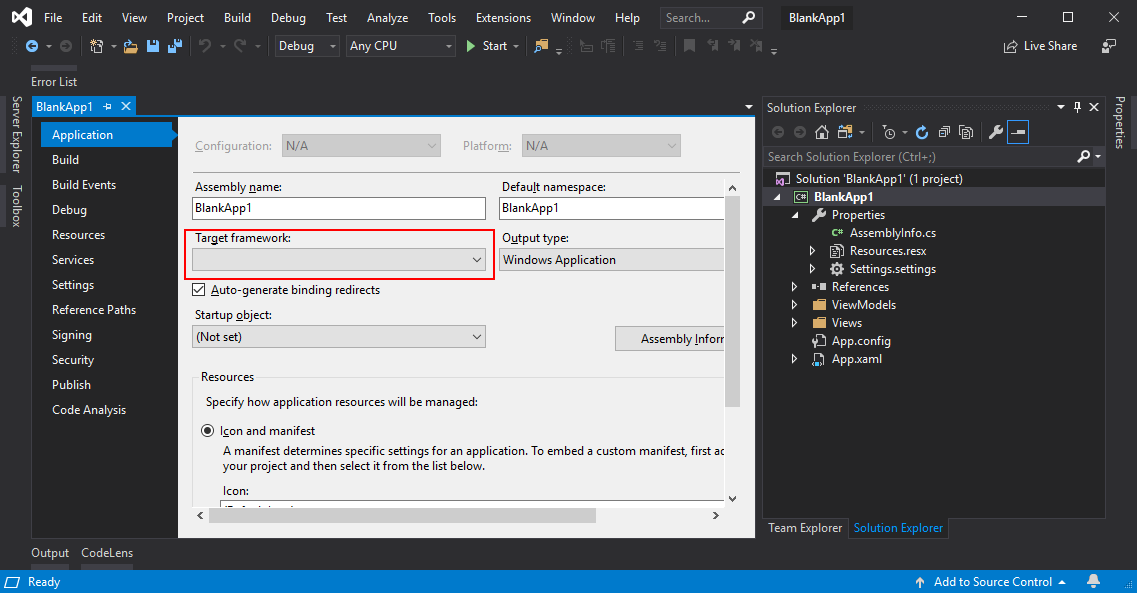Toggle Preview Selected Items in Solution Explorer
This screenshot has width=1137, height=600.
tap(1017, 131)
